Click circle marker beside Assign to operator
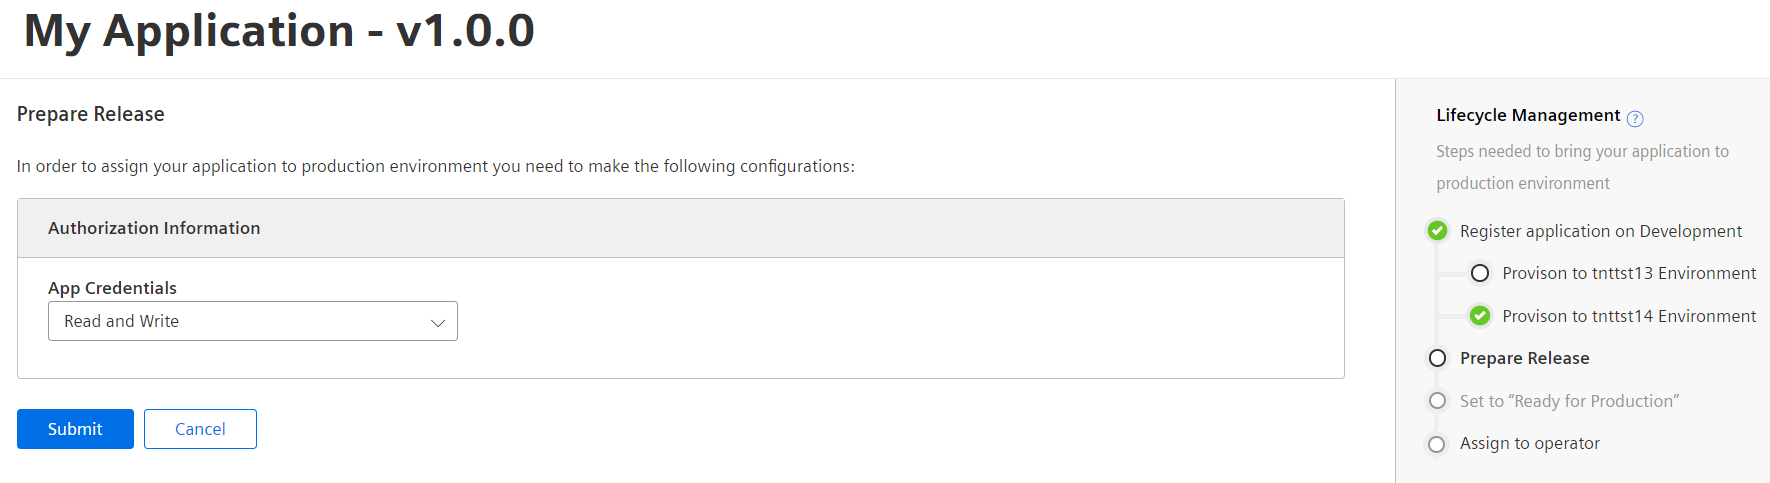The width and height of the screenshot is (1770, 483). tap(1437, 444)
